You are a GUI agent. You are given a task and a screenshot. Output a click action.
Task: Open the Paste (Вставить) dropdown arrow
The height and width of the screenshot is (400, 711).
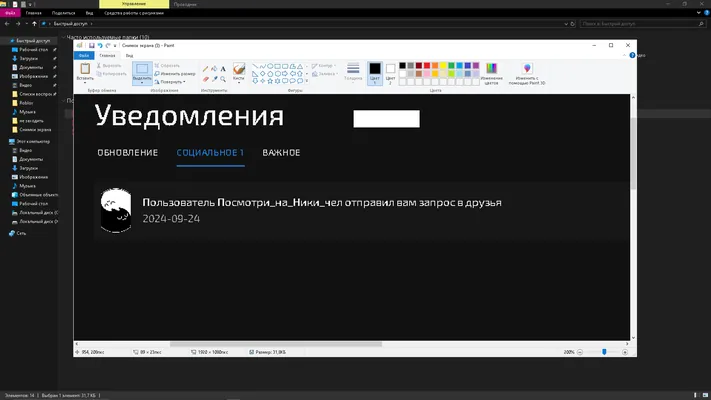(x=85, y=83)
